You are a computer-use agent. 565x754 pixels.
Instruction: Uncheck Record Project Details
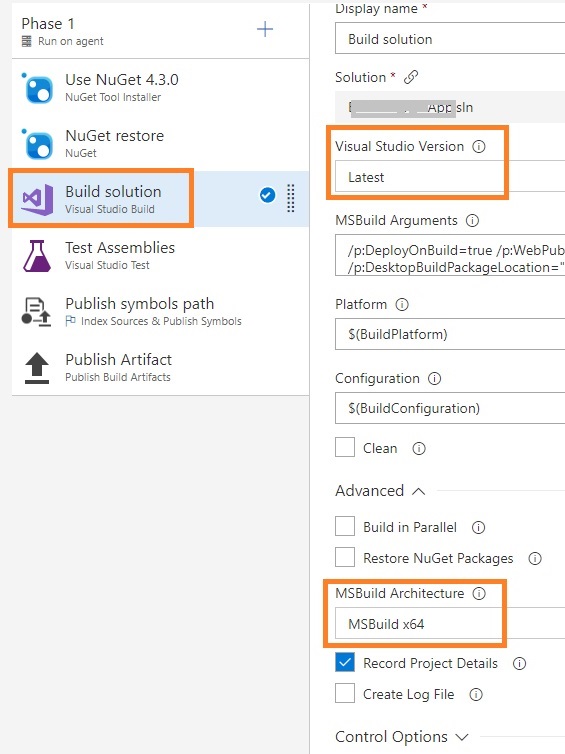[x=345, y=662]
